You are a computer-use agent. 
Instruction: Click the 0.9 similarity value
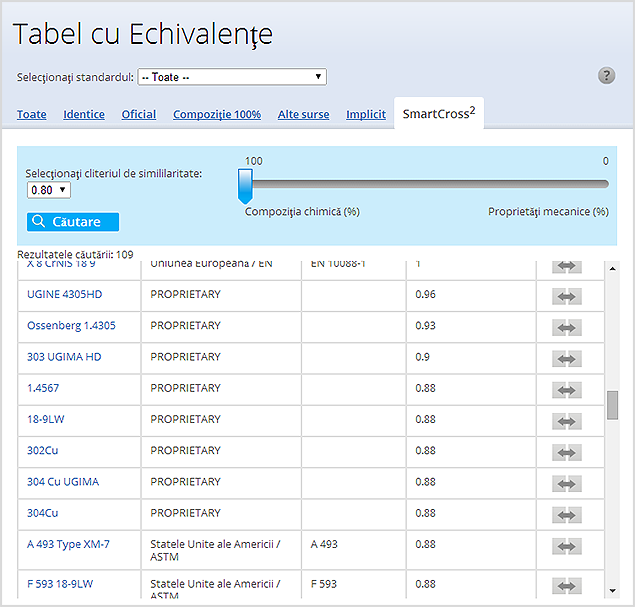(422, 357)
